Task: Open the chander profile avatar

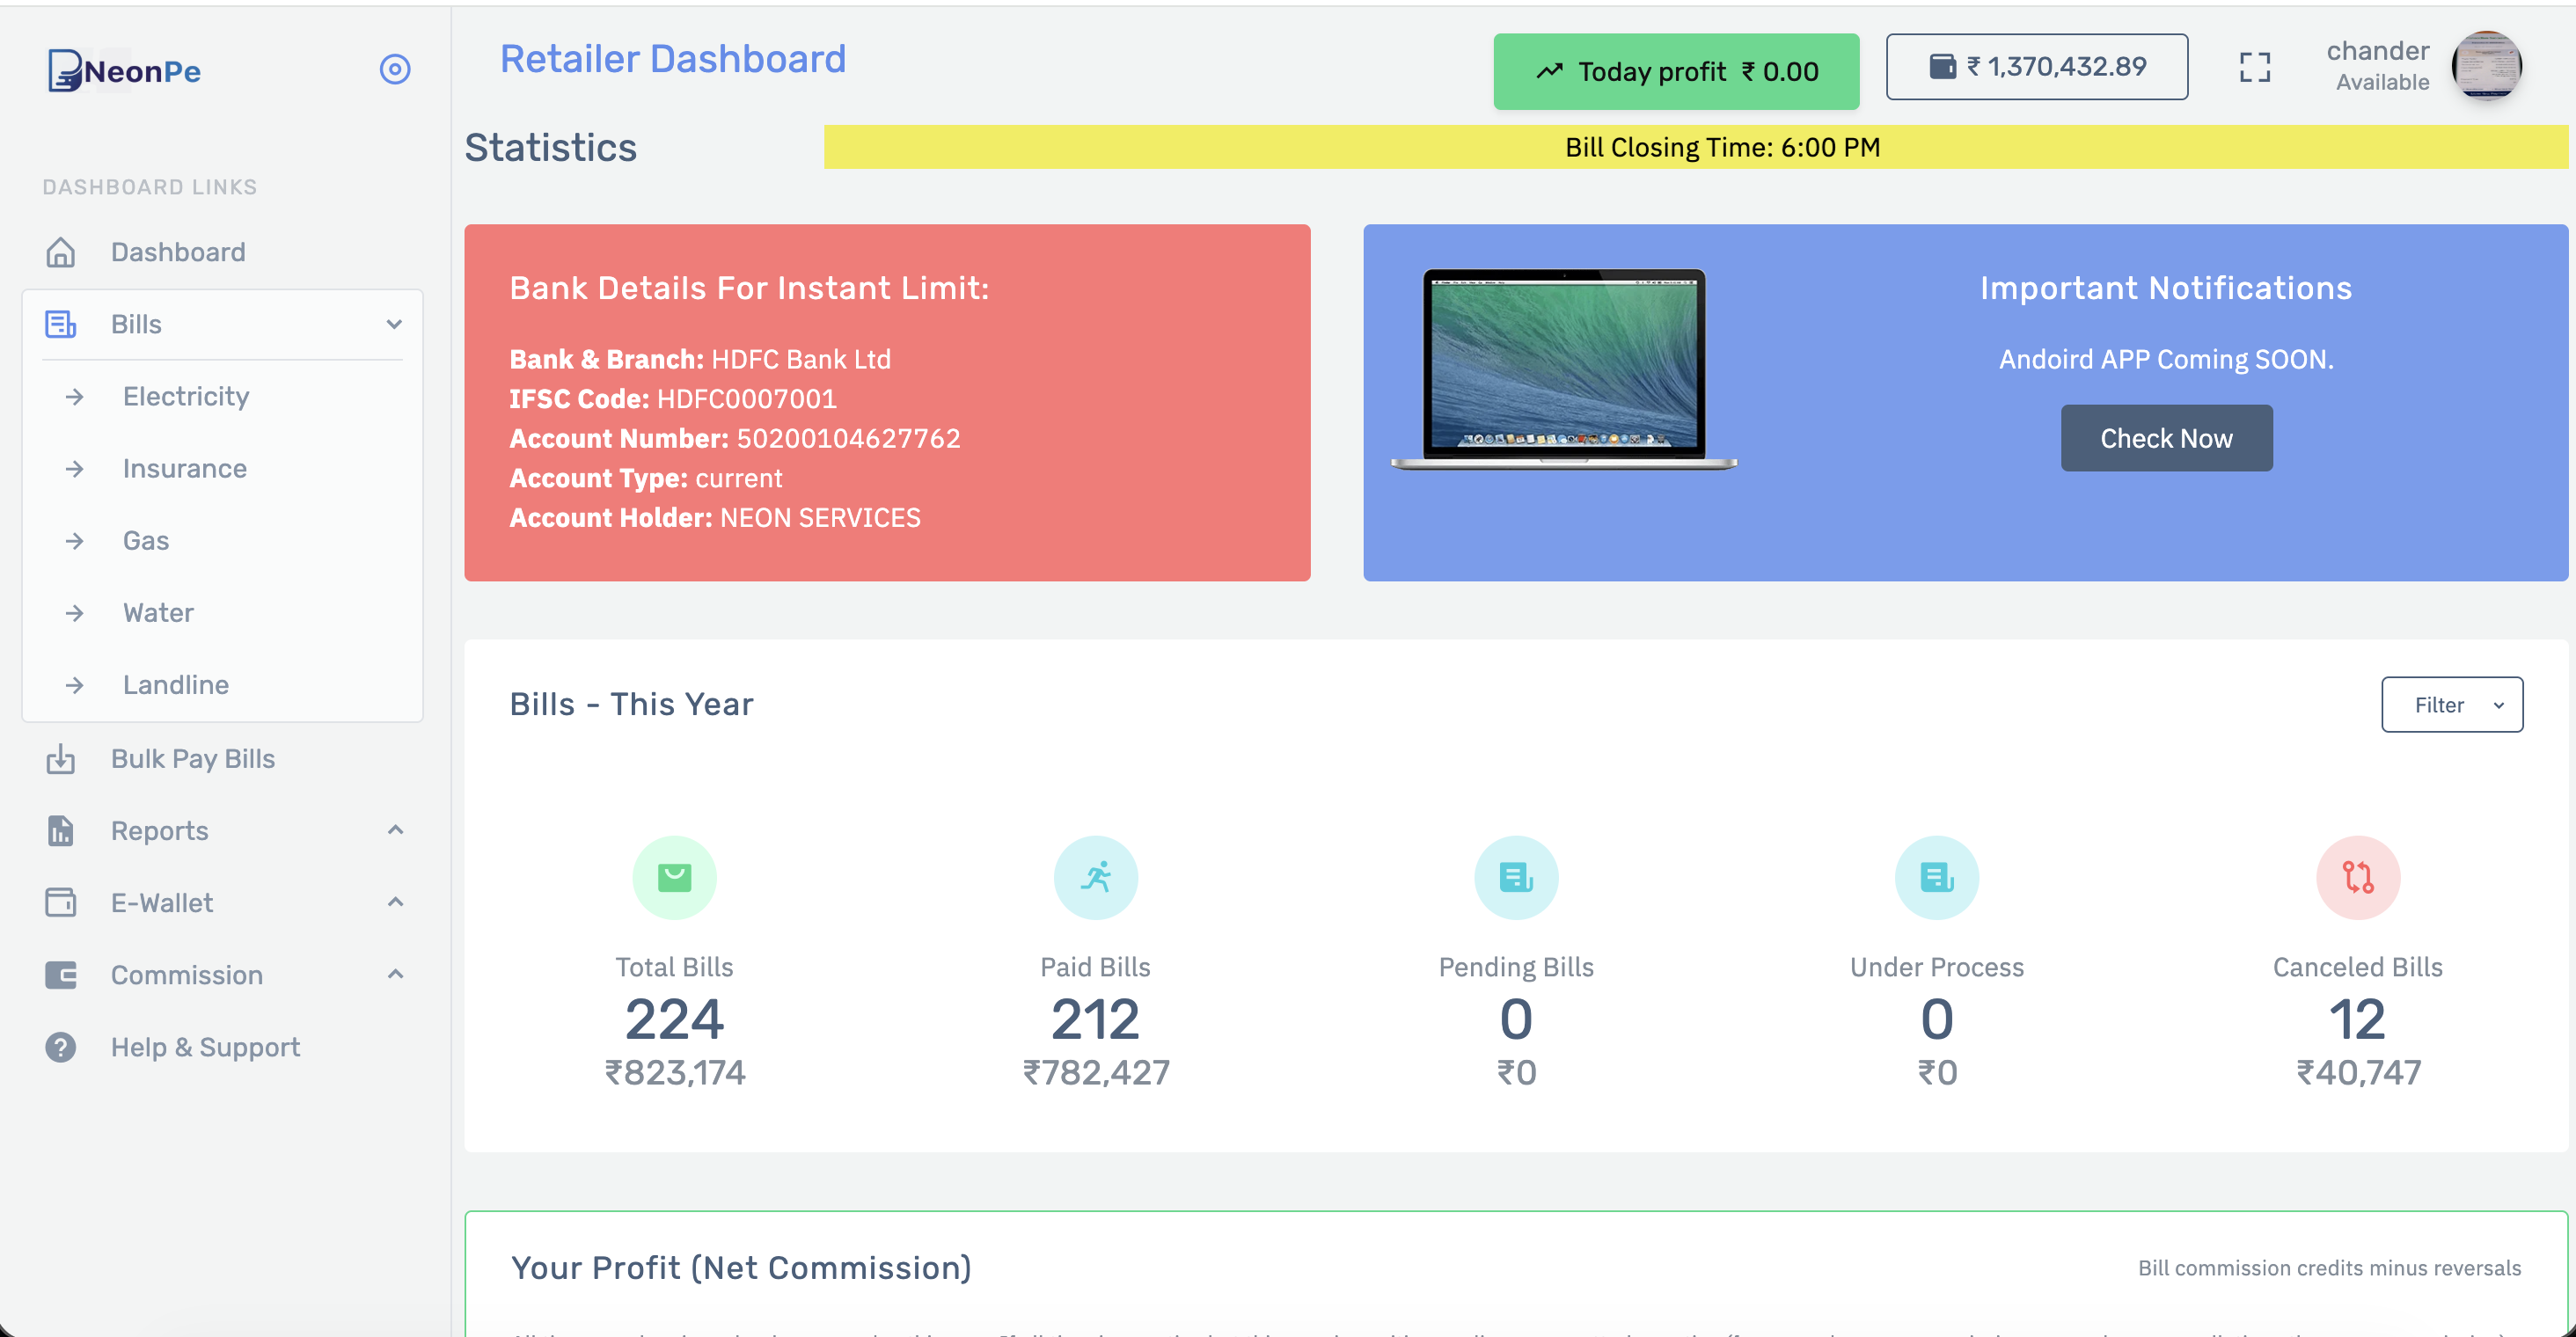Action: pyautogui.click(x=2487, y=66)
